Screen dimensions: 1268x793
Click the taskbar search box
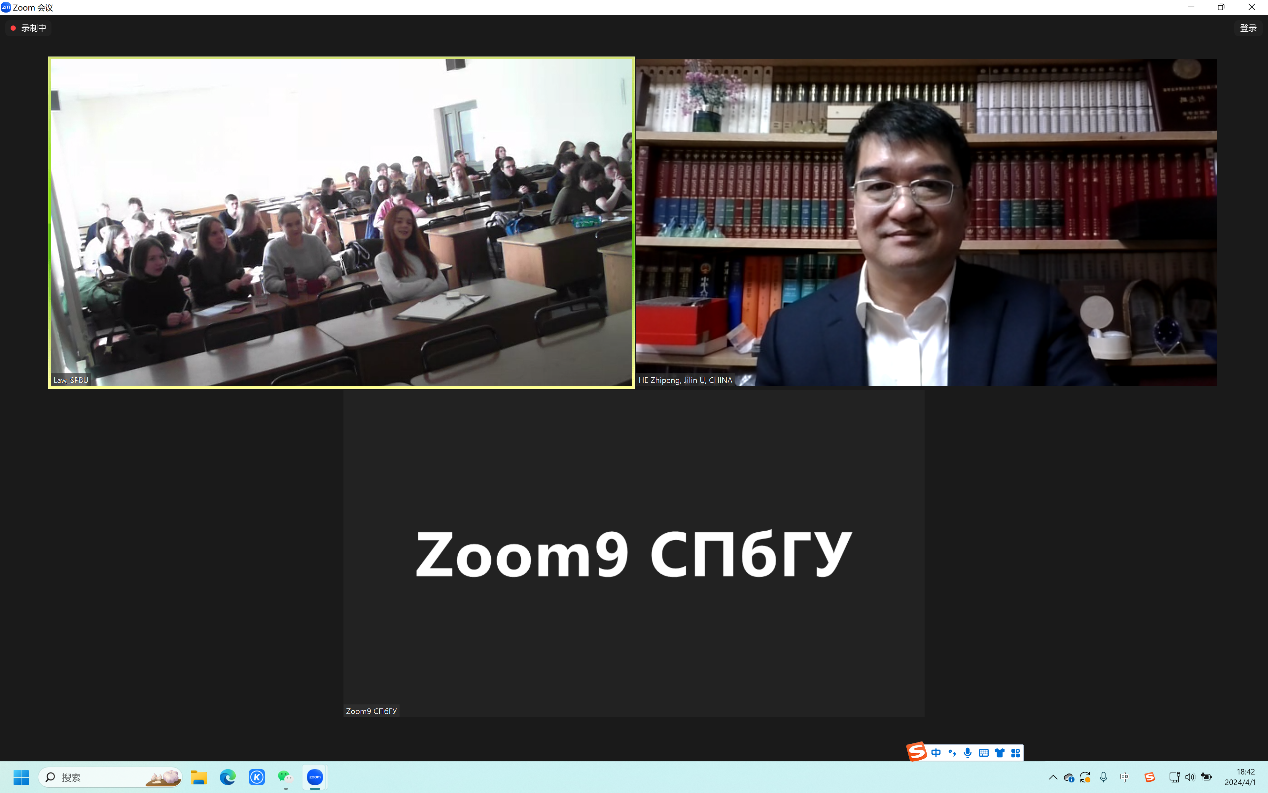click(x=110, y=777)
